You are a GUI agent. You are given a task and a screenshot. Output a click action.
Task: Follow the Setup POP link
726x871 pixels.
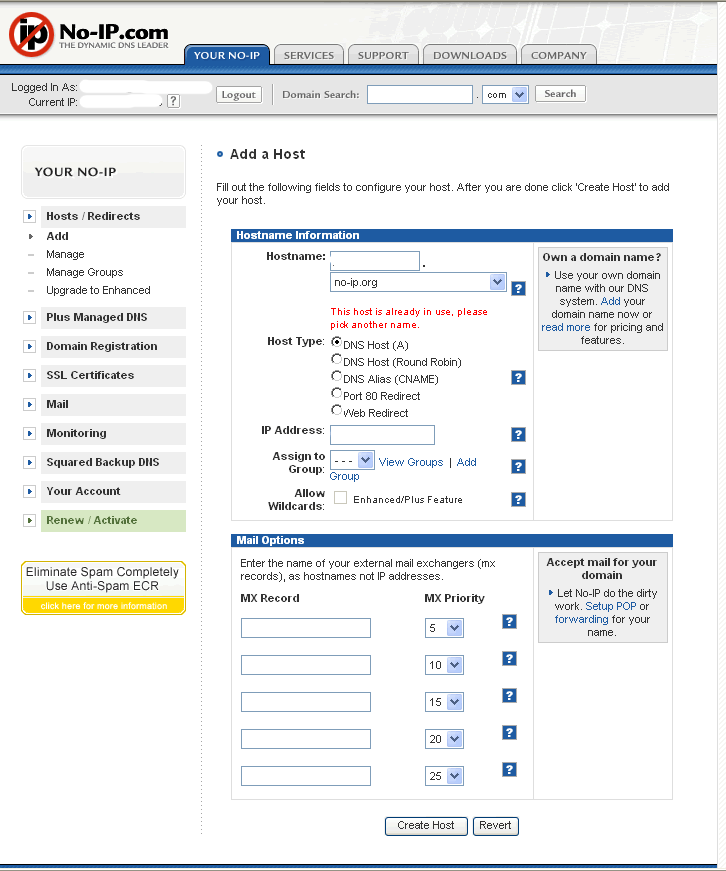(x=611, y=606)
